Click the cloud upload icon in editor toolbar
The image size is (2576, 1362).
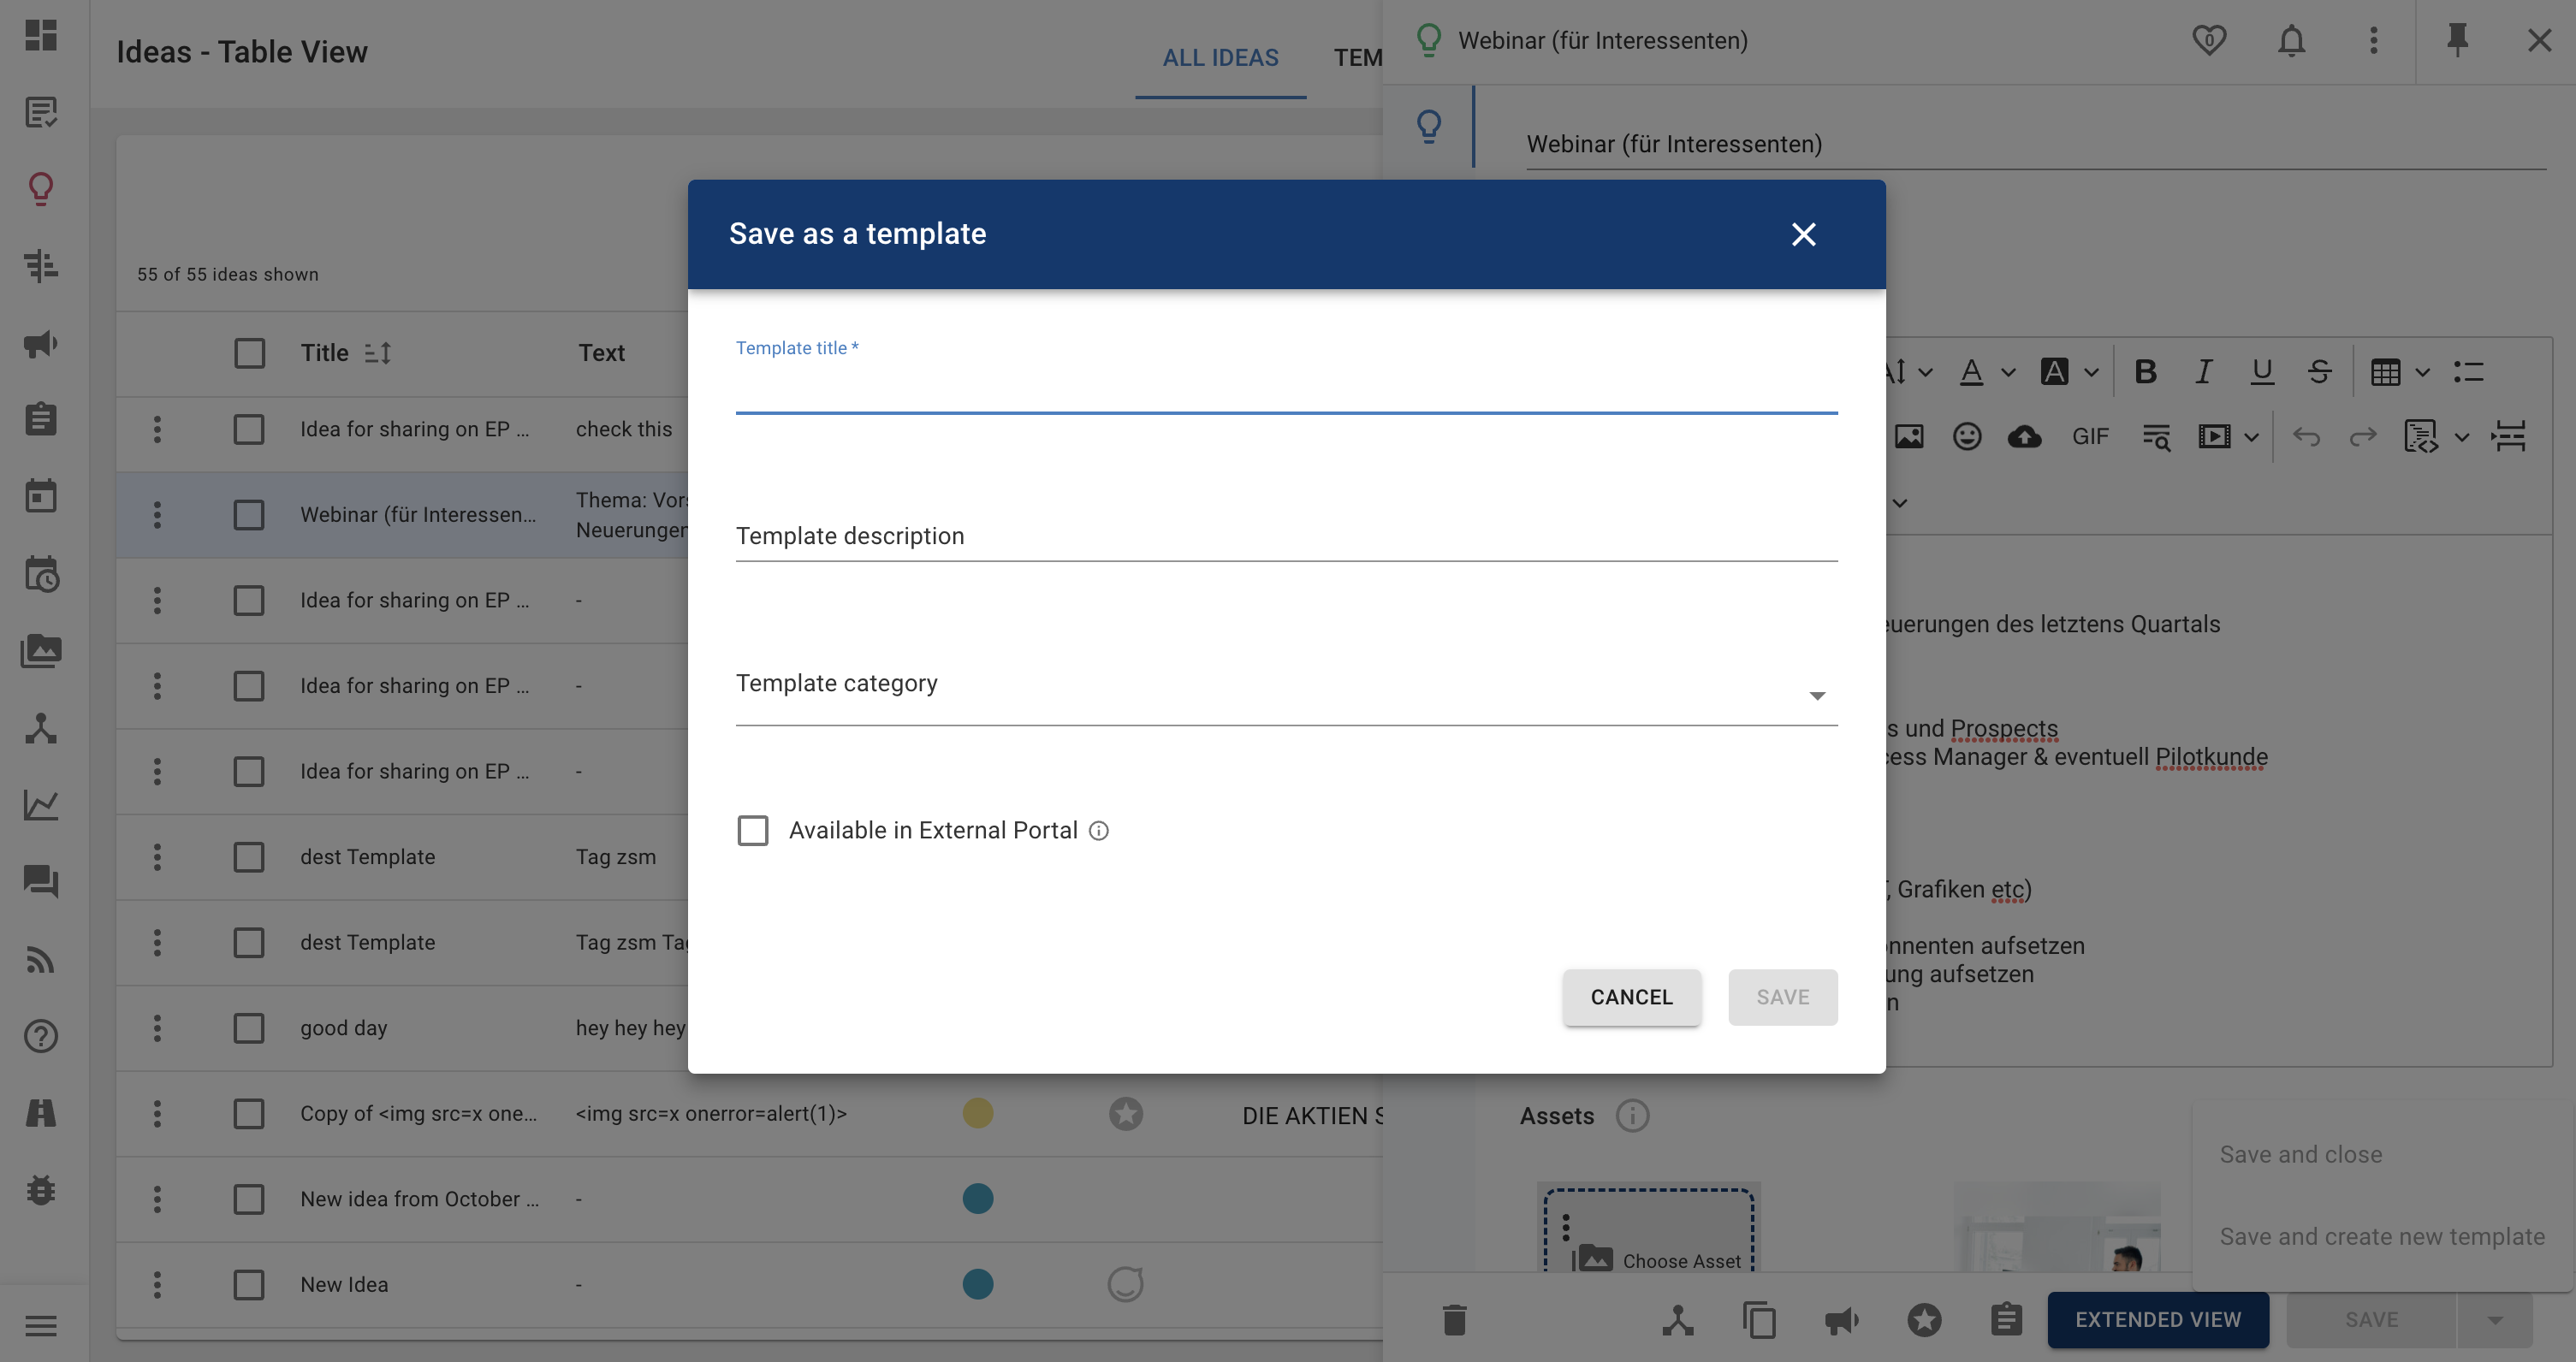[x=2025, y=436]
